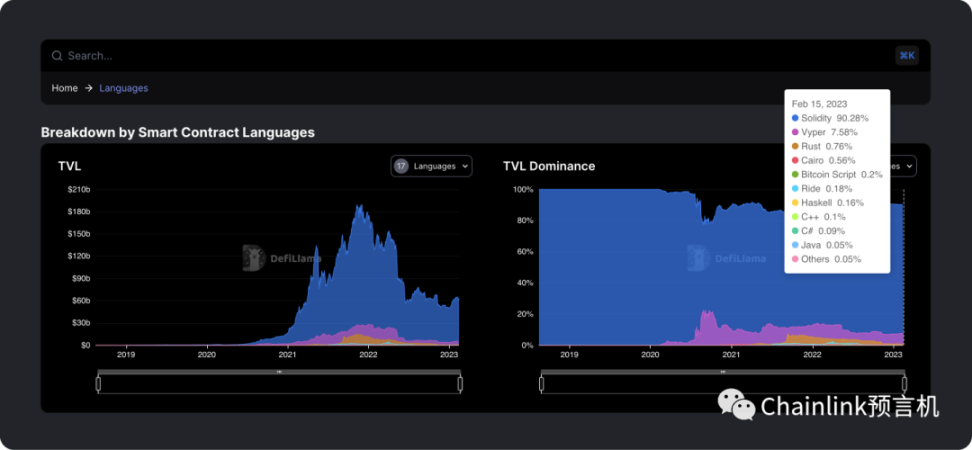This screenshot has width=972, height=450.
Task: Click the 'TVL Dominance' chart title
Action: (549, 166)
